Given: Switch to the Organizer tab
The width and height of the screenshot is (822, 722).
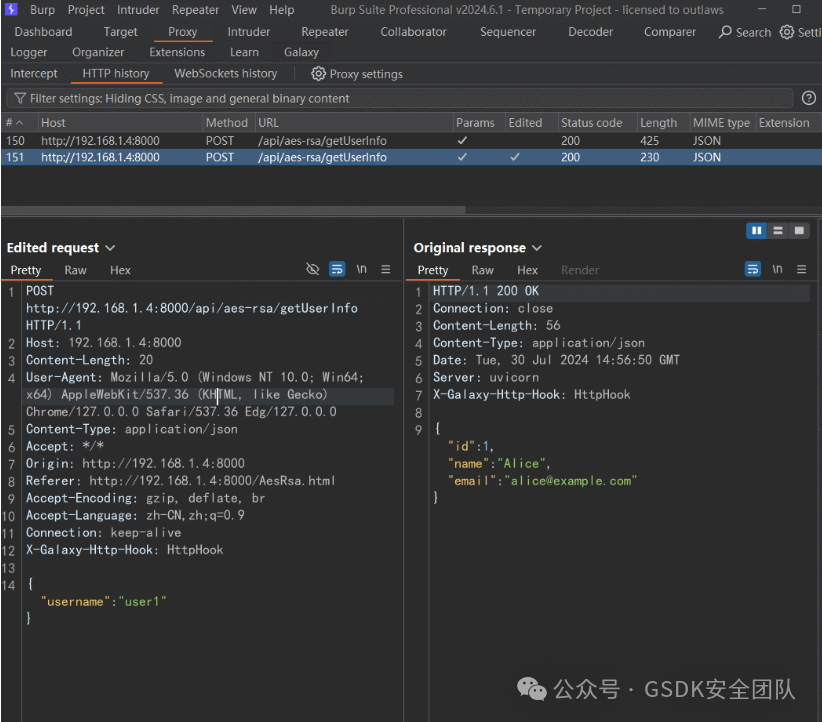Looking at the screenshot, I should point(98,52).
